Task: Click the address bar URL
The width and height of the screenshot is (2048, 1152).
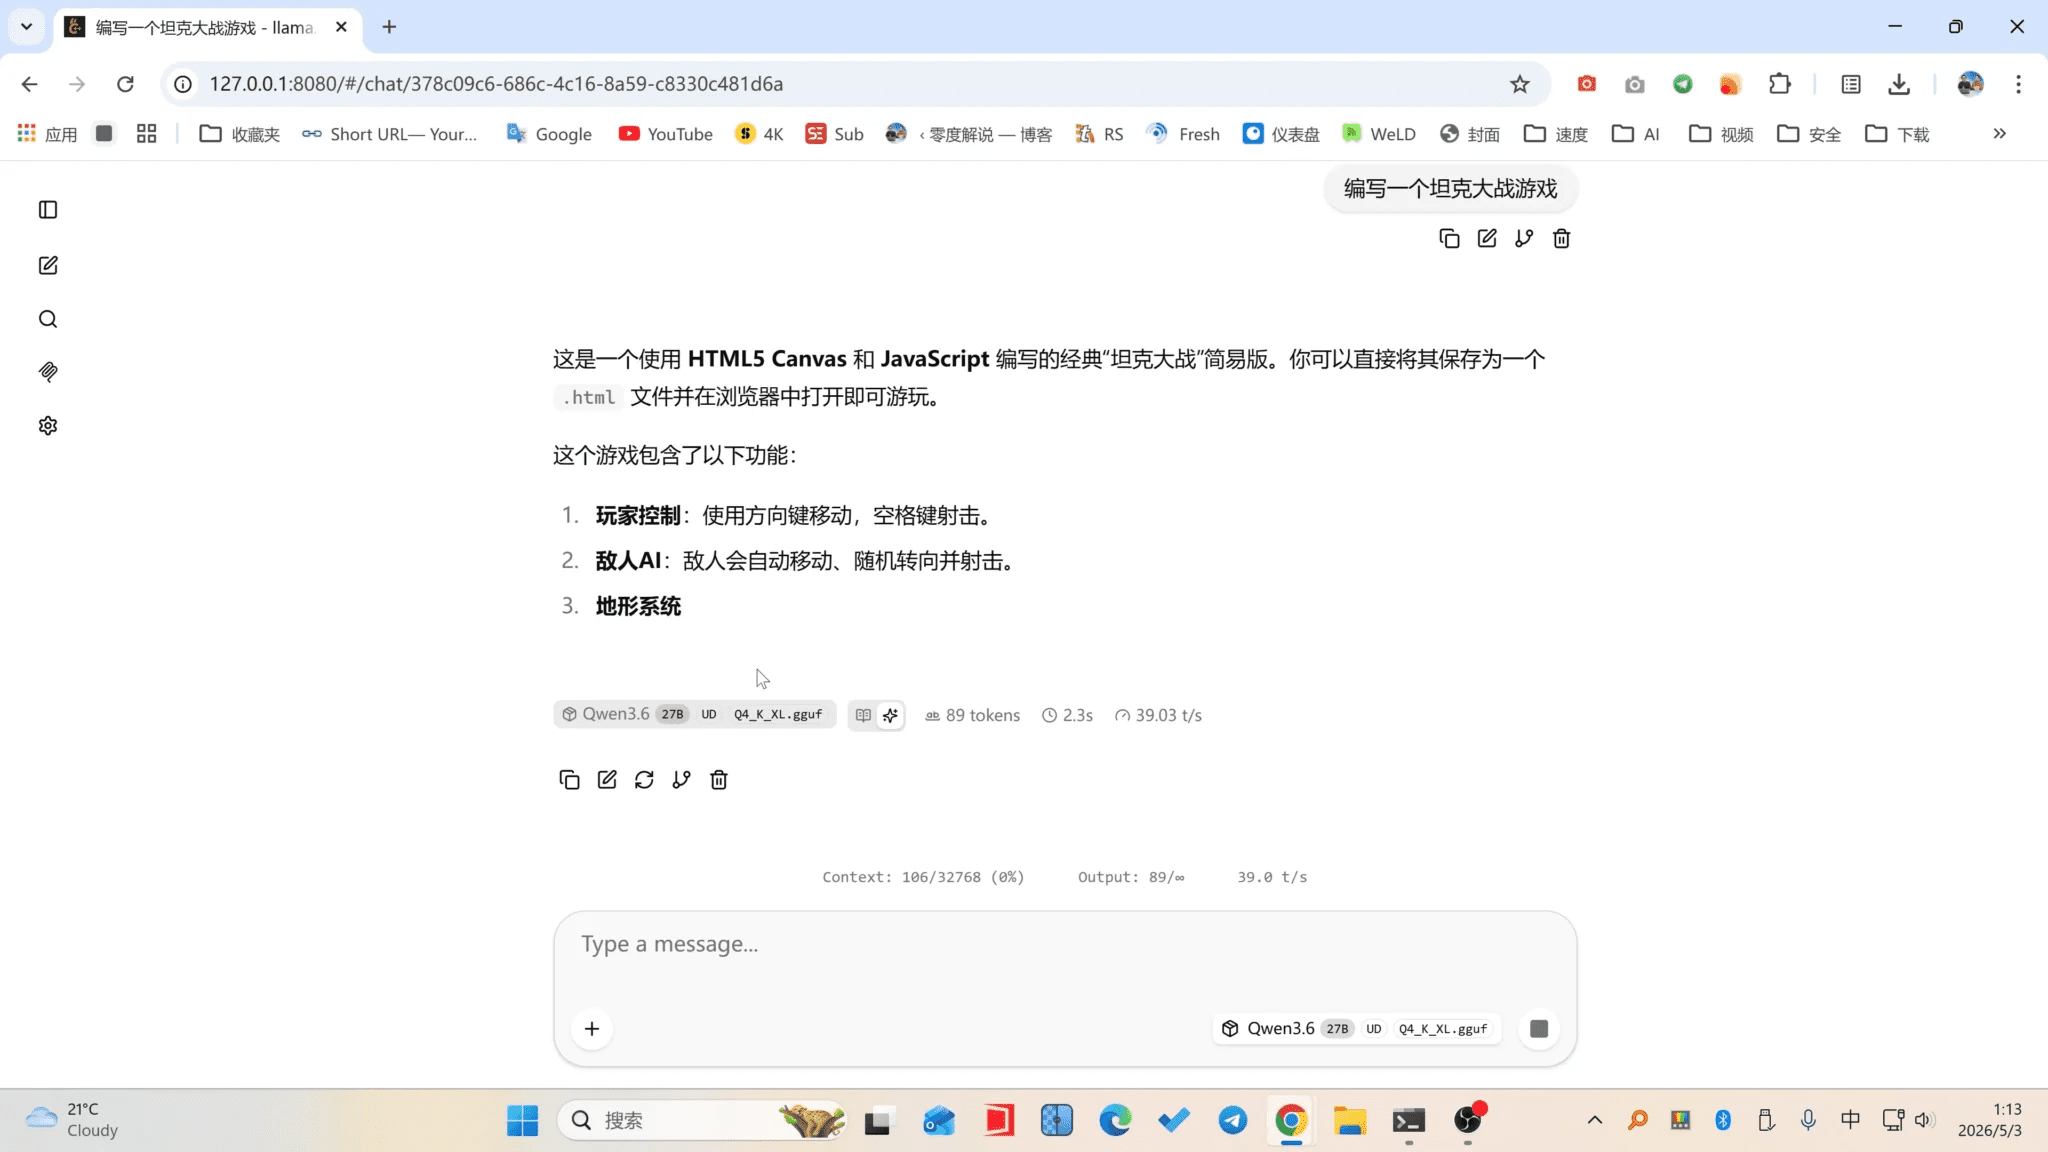Action: (x=496, y=84)
